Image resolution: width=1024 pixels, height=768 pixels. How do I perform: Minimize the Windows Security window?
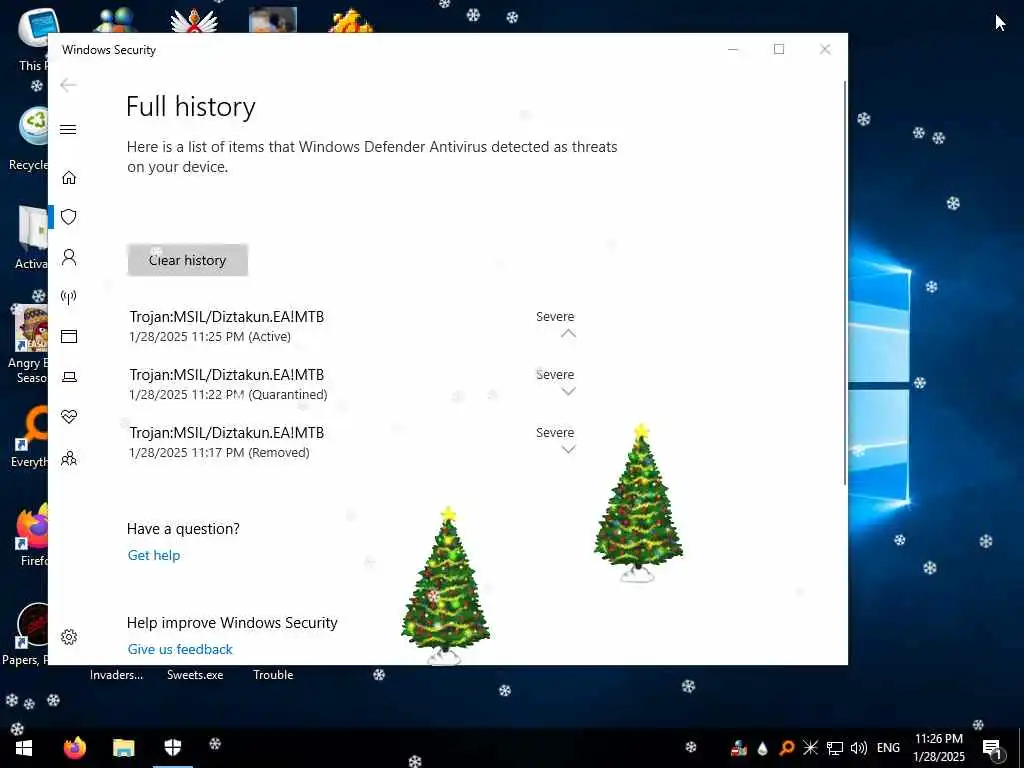tap(733, 49)
